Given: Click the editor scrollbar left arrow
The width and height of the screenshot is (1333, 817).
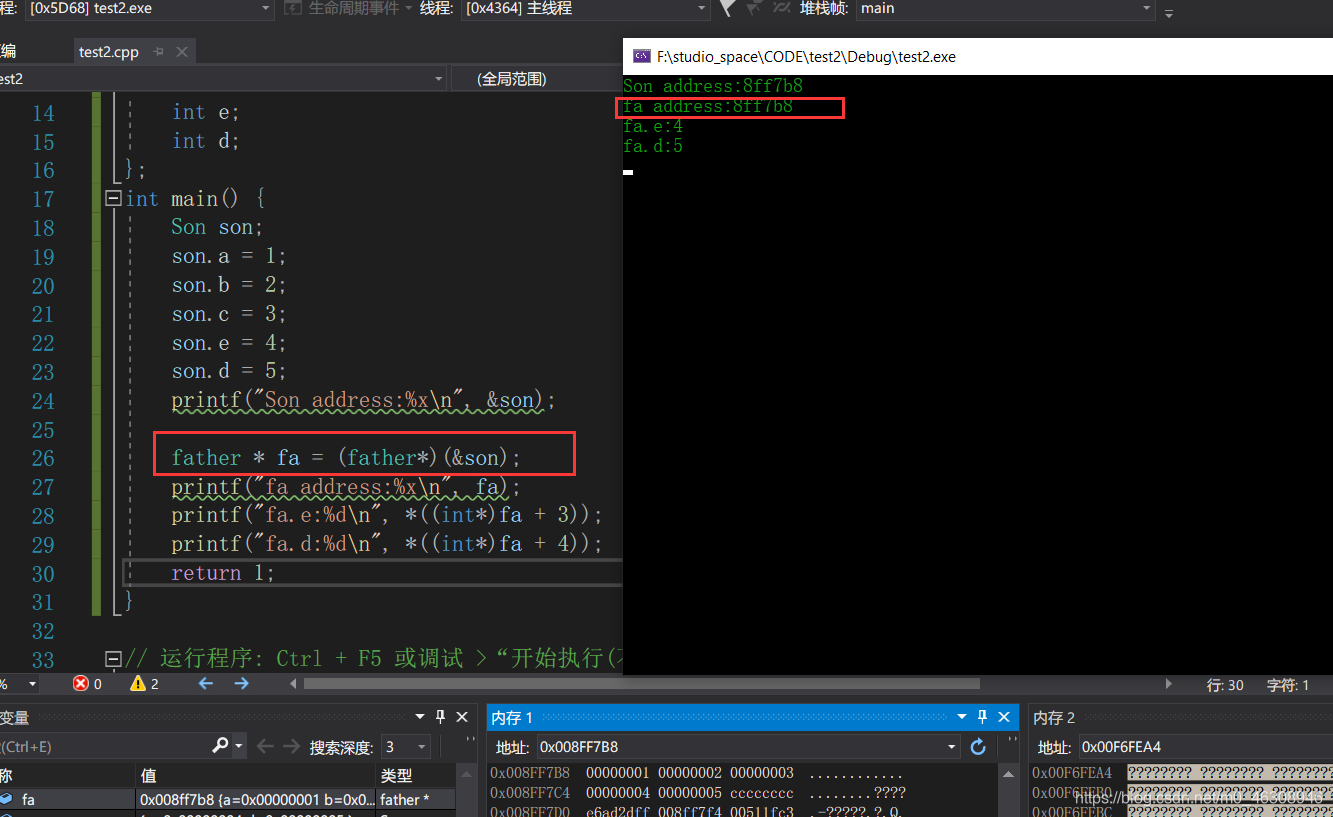Looking at the screenshot, I should [293, 684].
